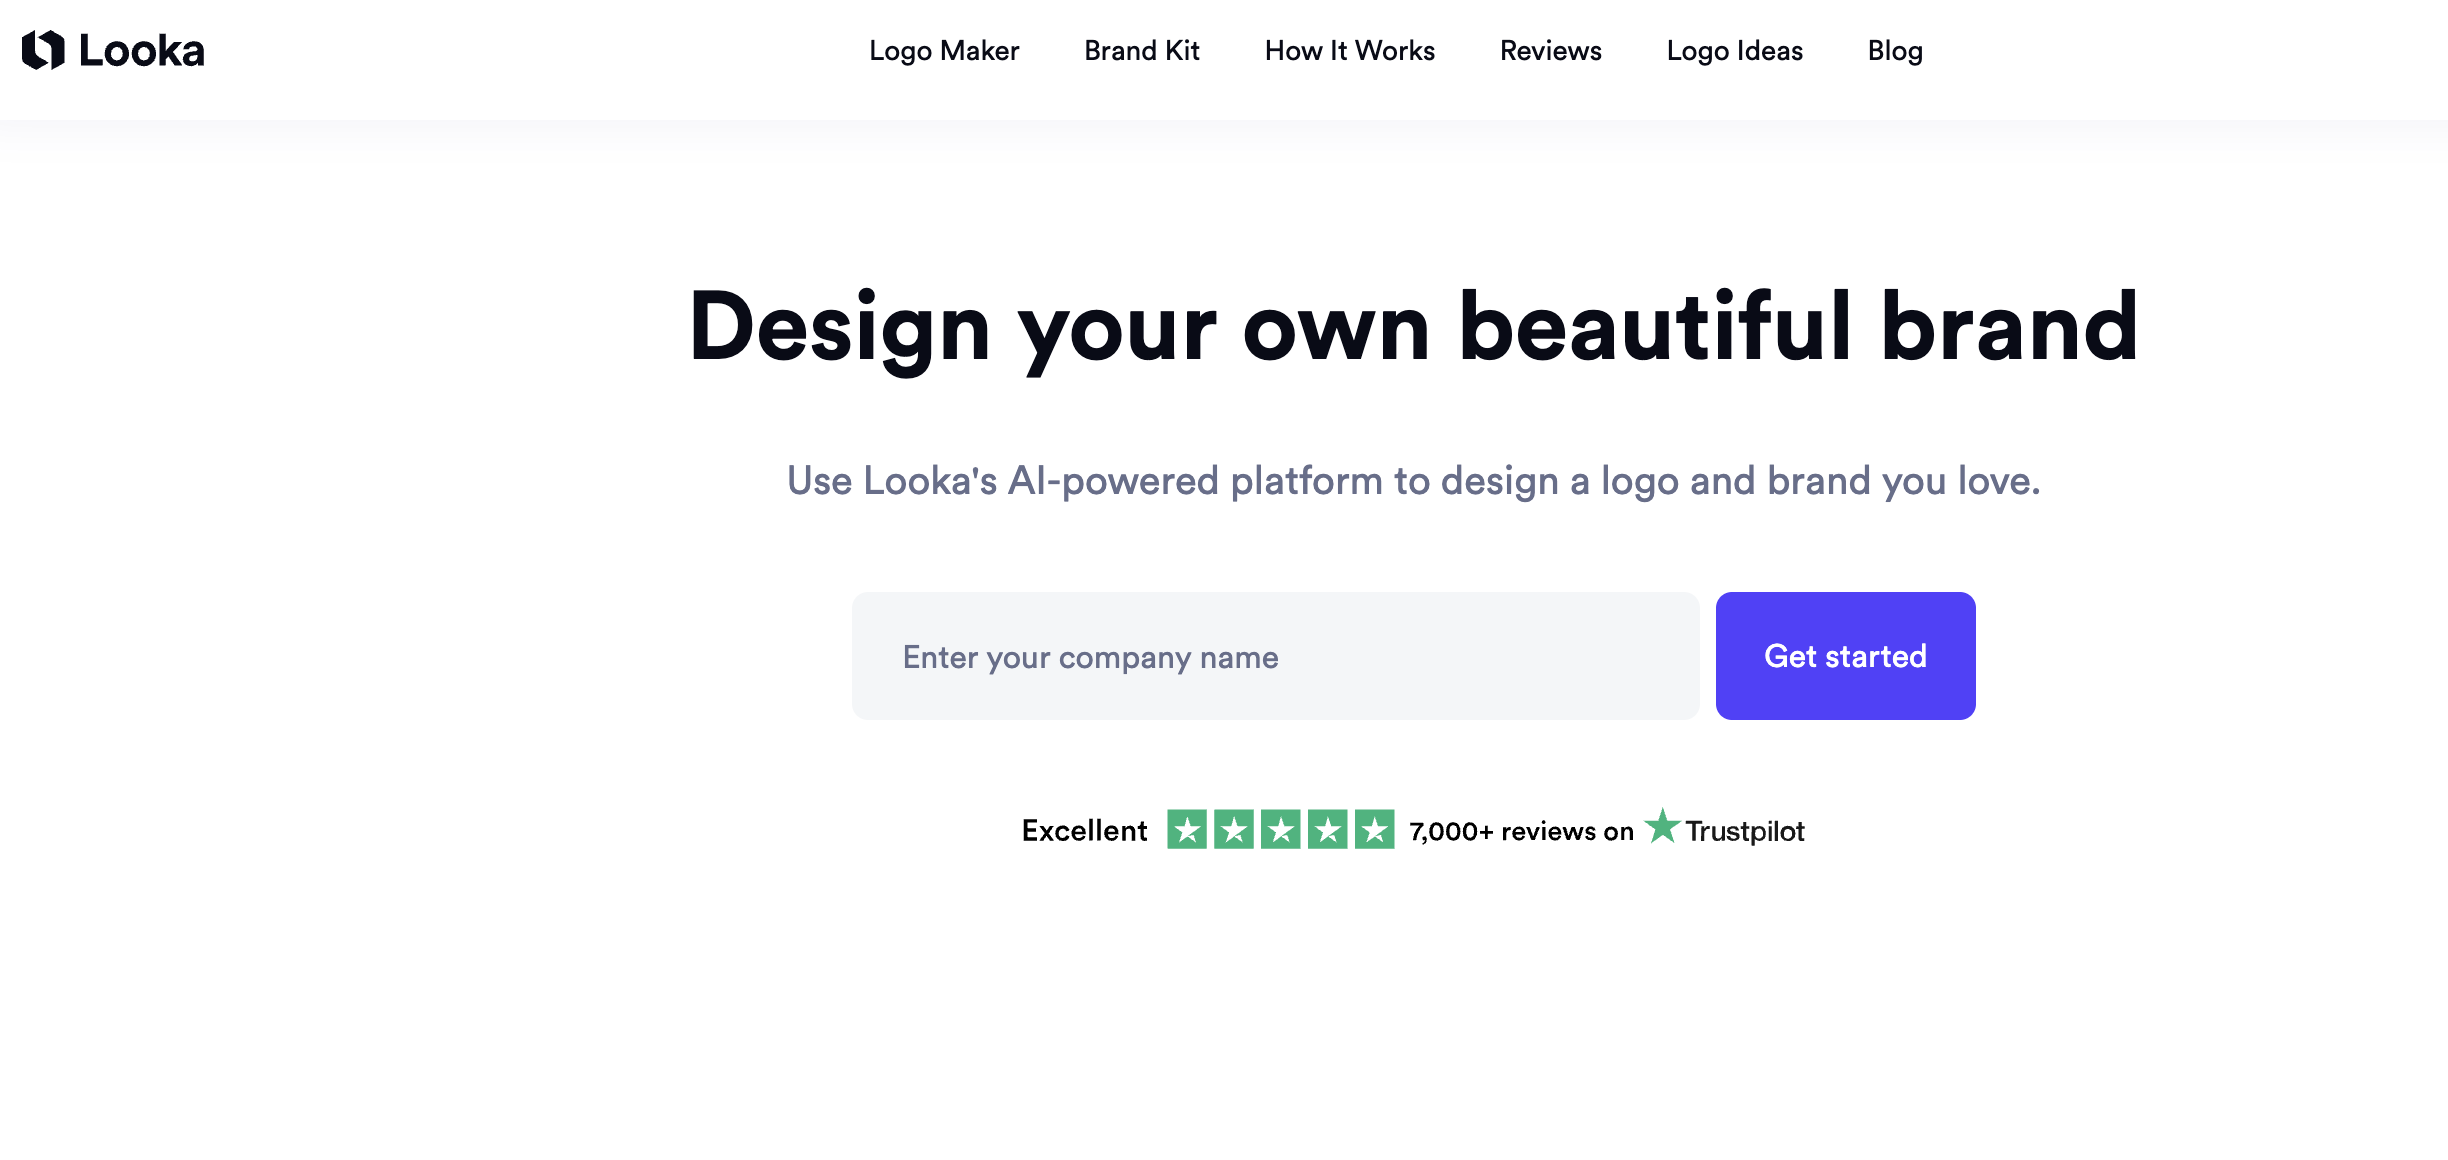This screenshot has height=1160, width=2448.
Task: Click the Trustpilot star logo icon
Action: click(1662, 826)
